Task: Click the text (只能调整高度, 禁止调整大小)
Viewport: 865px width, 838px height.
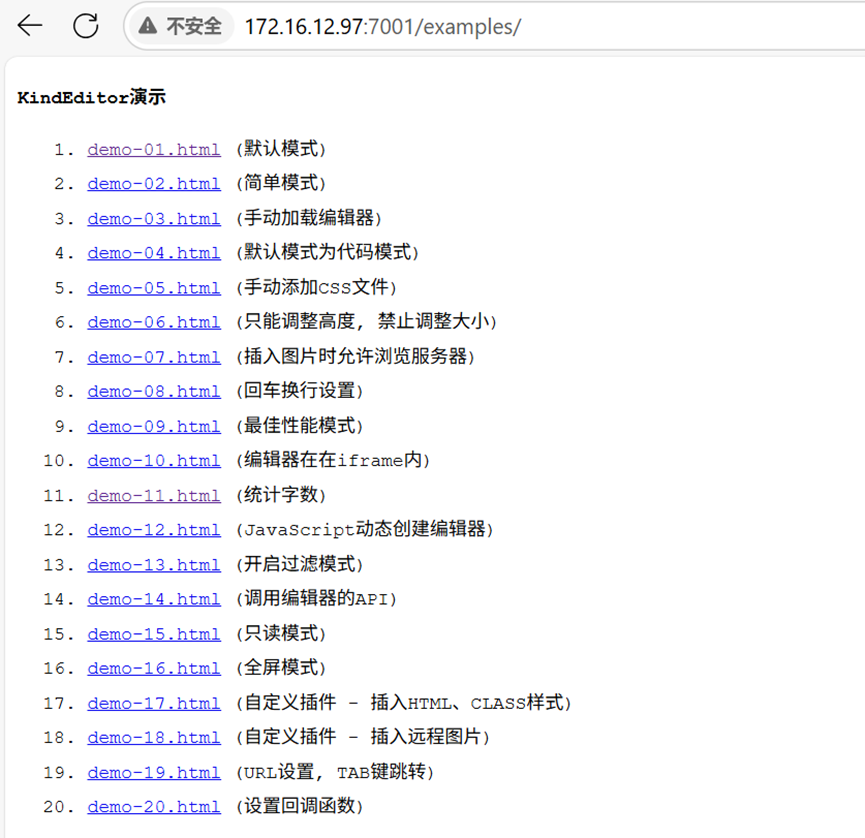Action: tap(366, 322)
